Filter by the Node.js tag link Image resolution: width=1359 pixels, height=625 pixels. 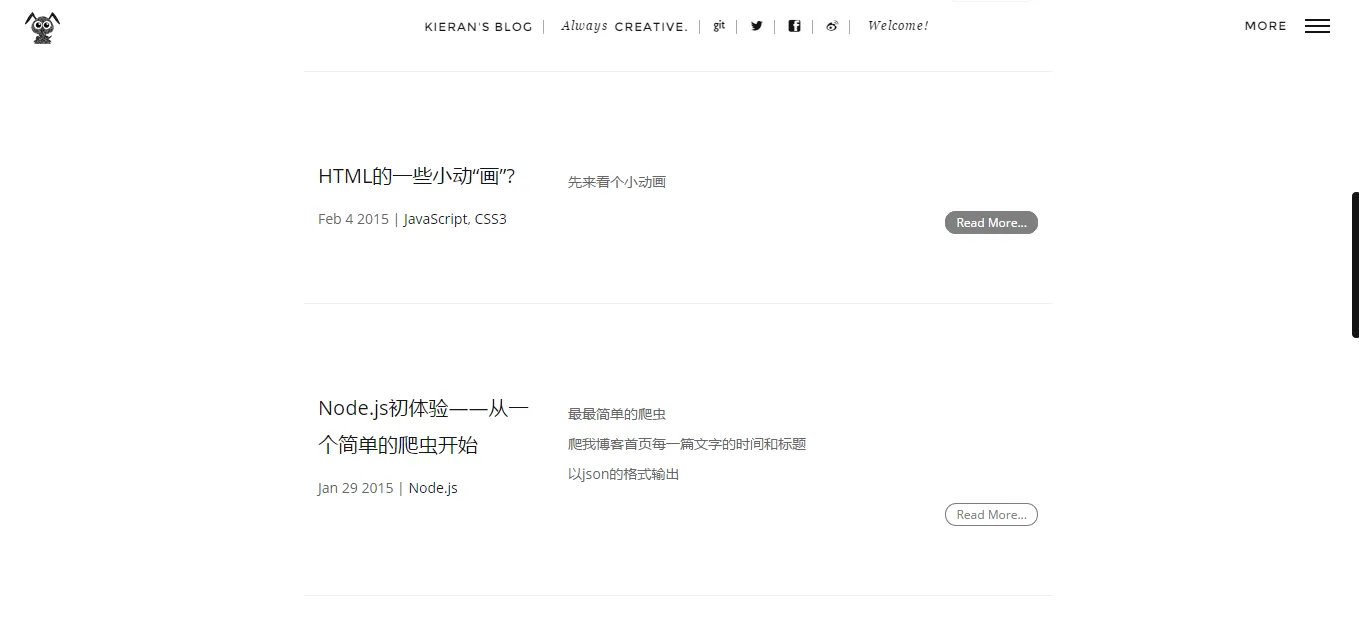pyautogui.click(x=433, y=488)
